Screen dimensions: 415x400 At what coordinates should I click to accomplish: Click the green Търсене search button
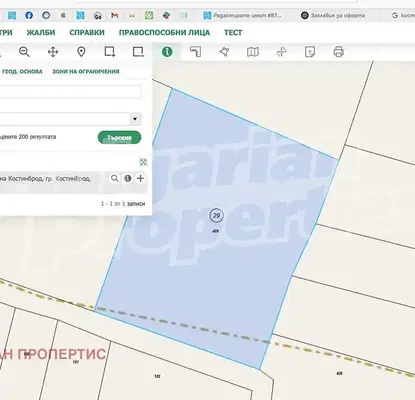119,137
